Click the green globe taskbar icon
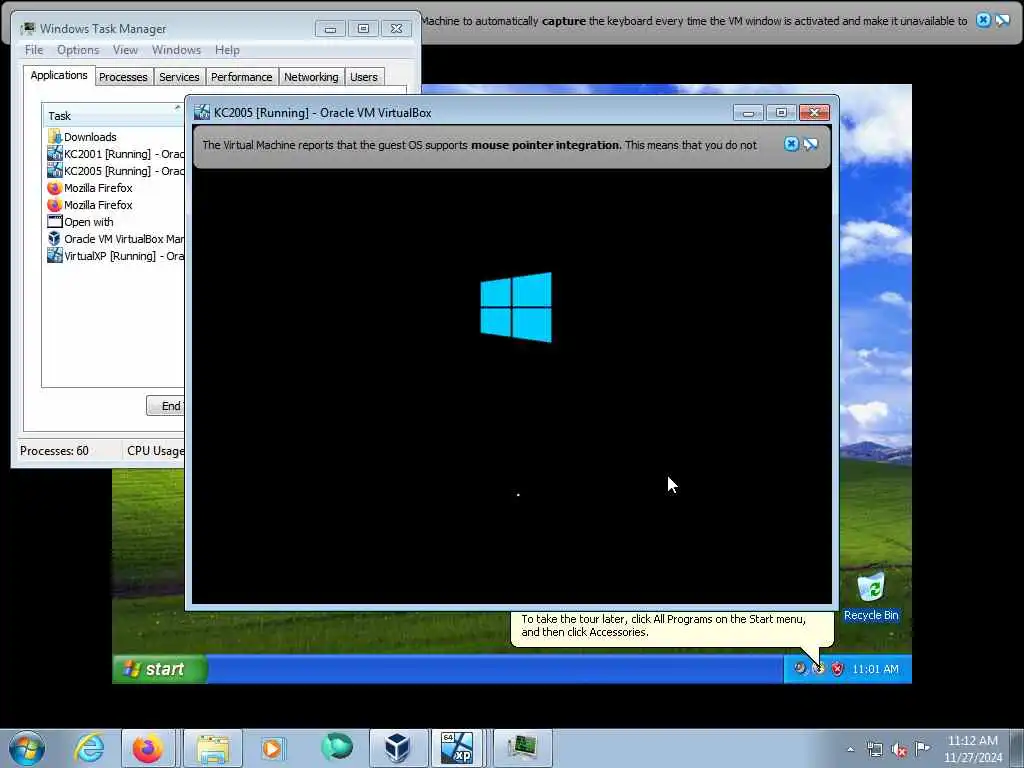The width and height of the screenshot is (1024, 768). pos(337,747)
